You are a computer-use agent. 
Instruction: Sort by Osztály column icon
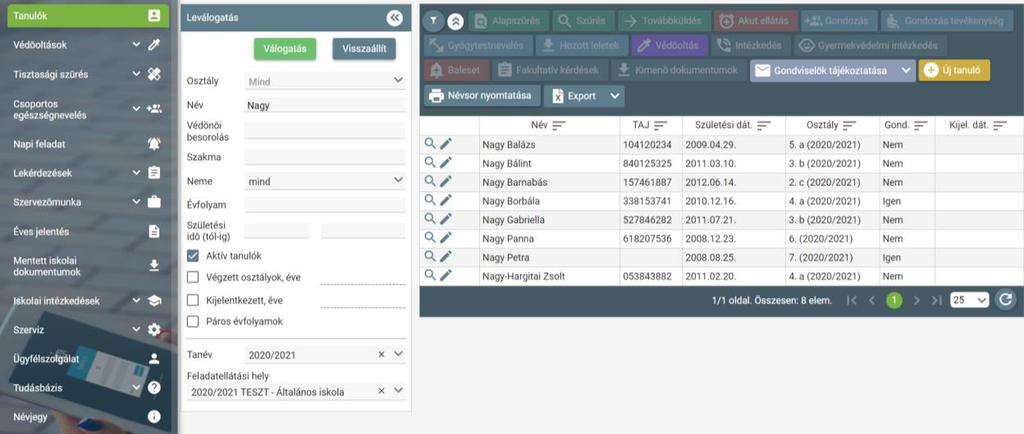point(849,125)
